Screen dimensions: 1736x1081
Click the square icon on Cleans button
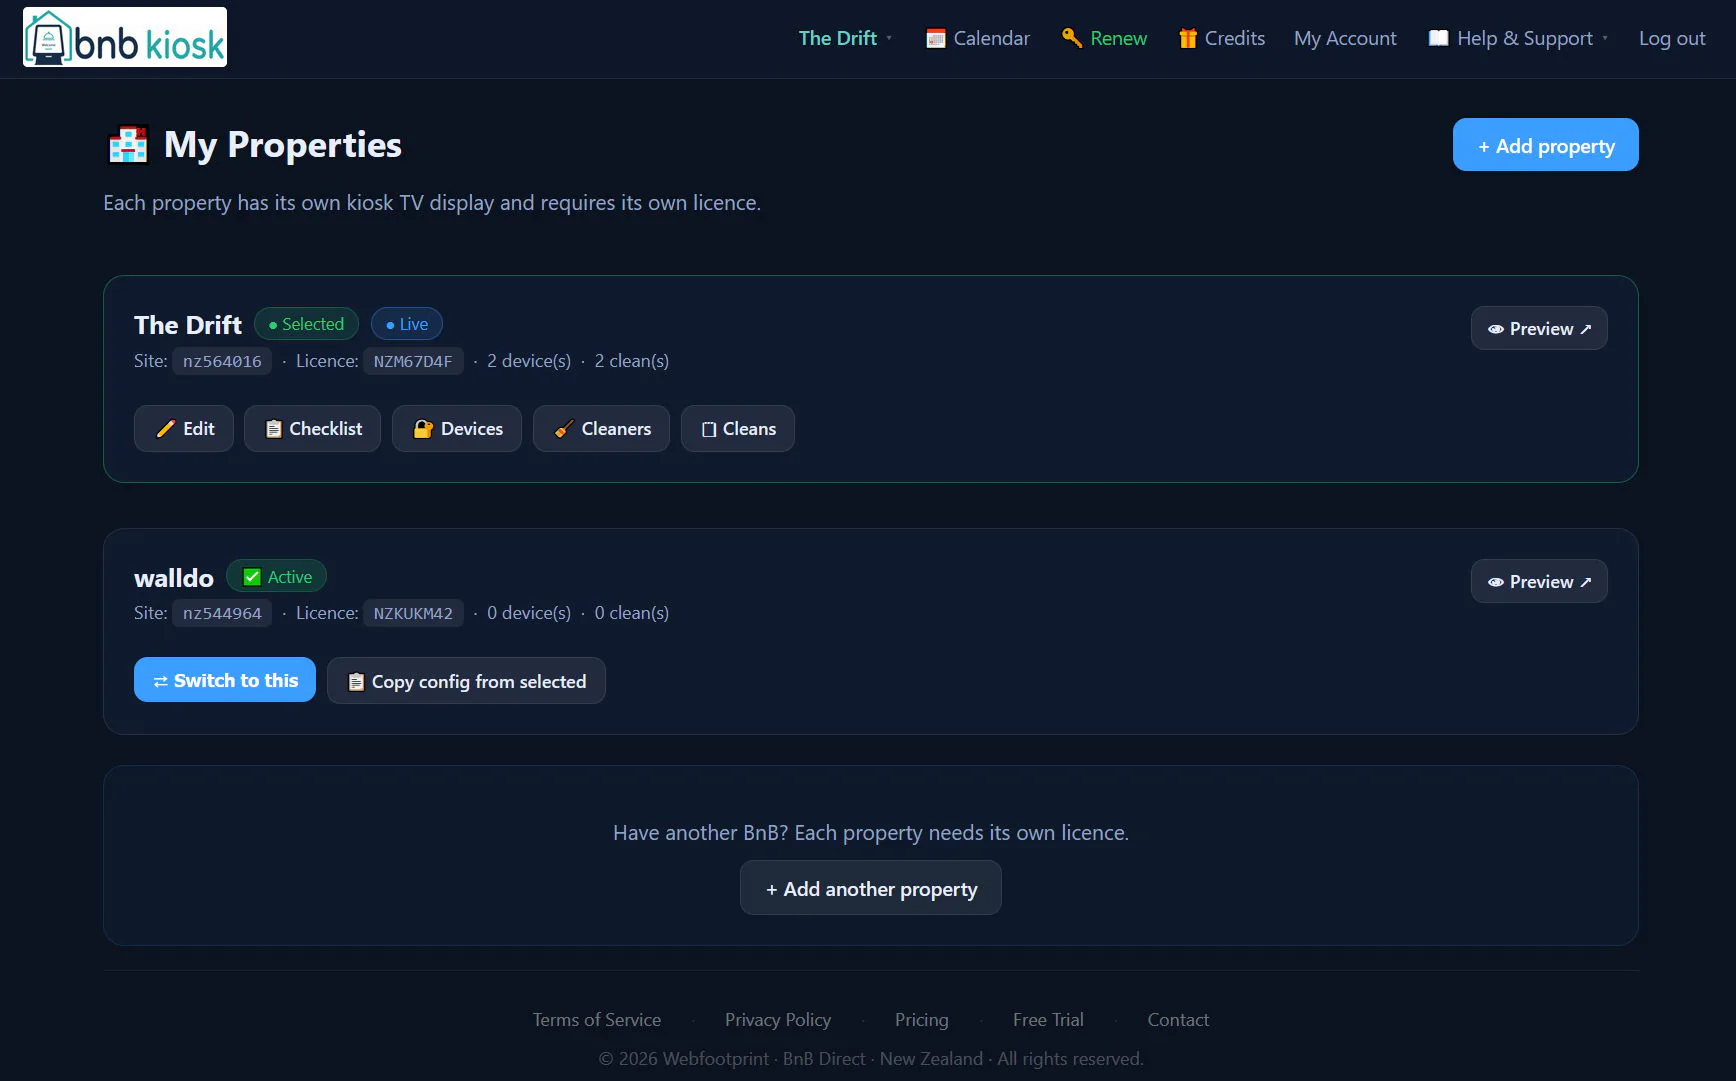click(x=709, y=429)
